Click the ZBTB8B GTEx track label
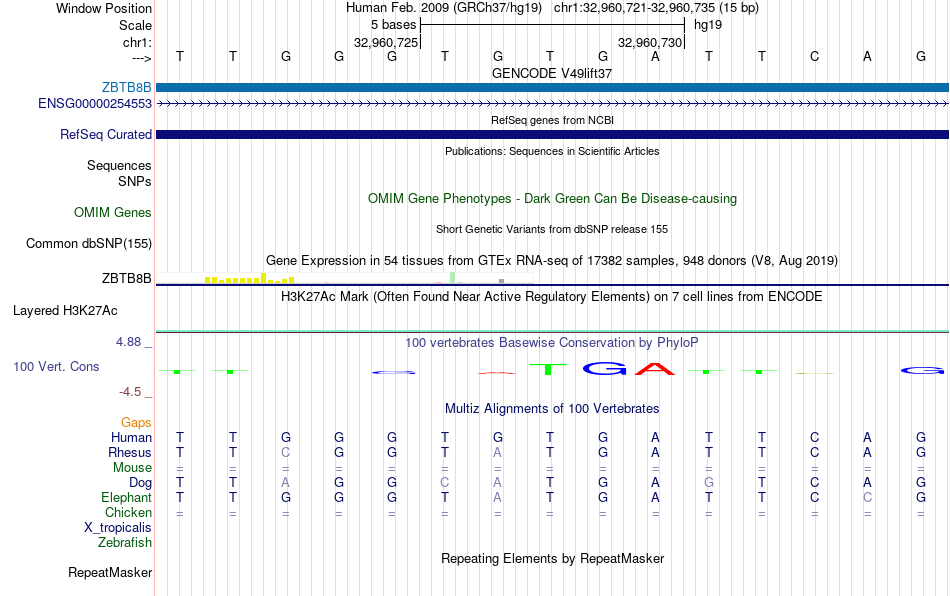 pyautogui.click(x=127, y=278)
